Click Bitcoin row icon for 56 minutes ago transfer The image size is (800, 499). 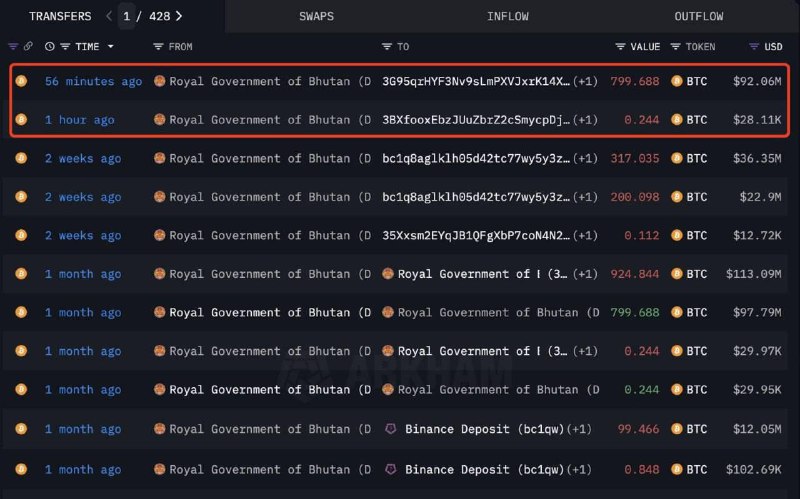(x=21, y=81)
